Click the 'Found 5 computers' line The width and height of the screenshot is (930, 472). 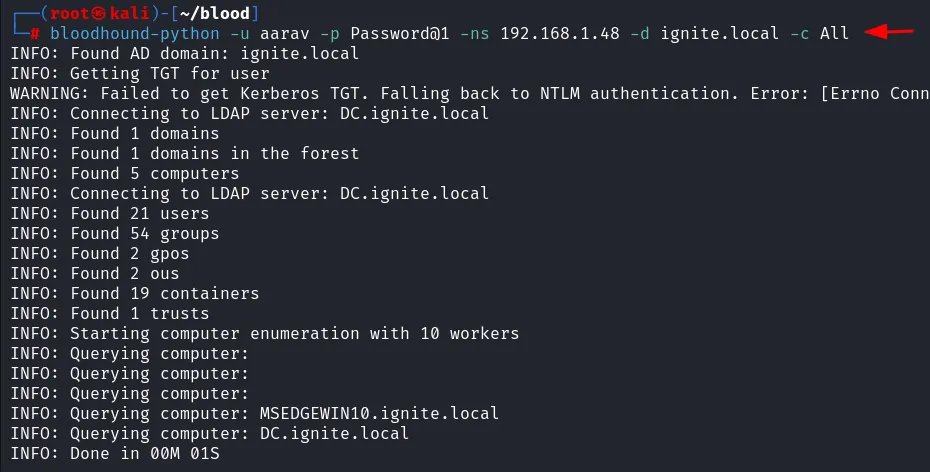[124, 173]
